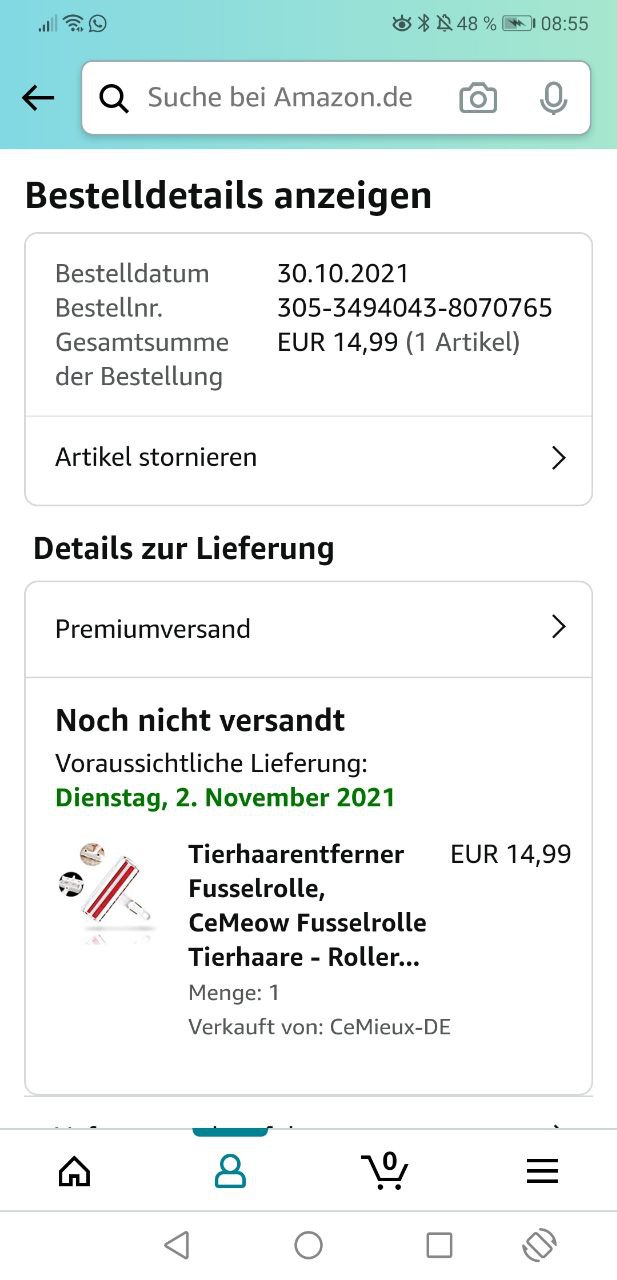The image size is (617, 1280).
Task: Open the shopping cart
Action: [x=385, y=1171]
